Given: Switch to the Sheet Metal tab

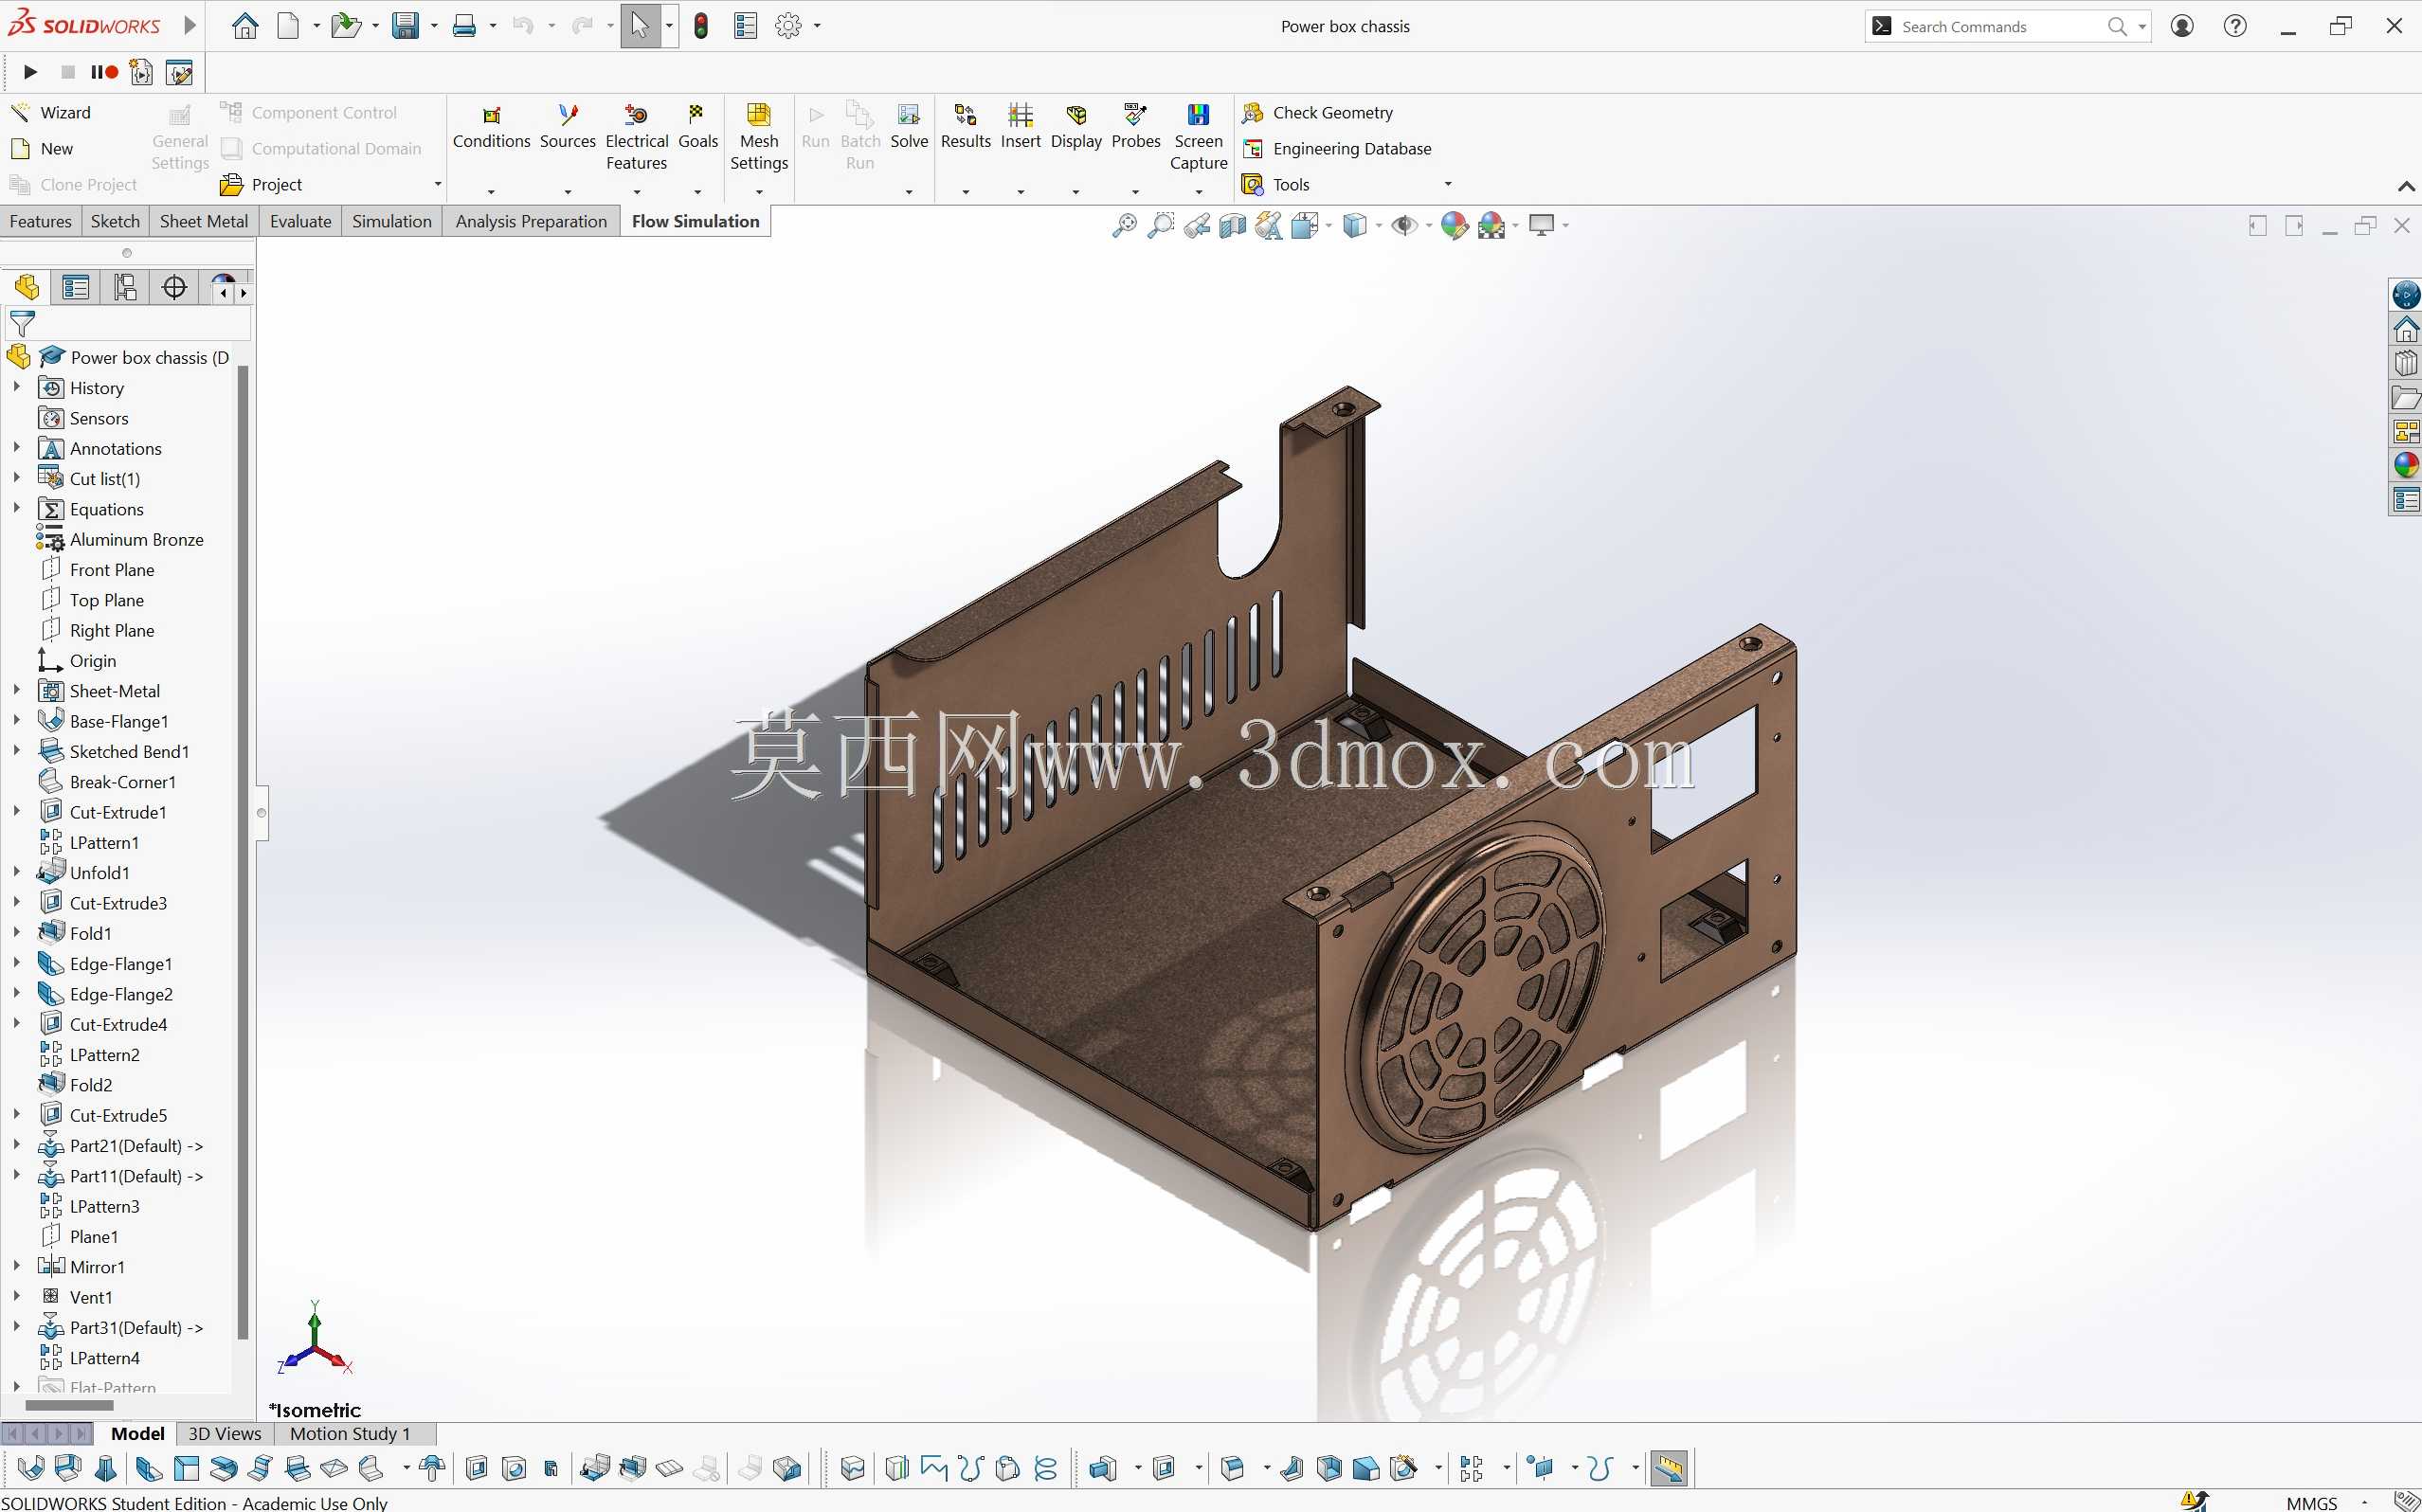Looking at the screenshot, I should (x=204, y=222).
